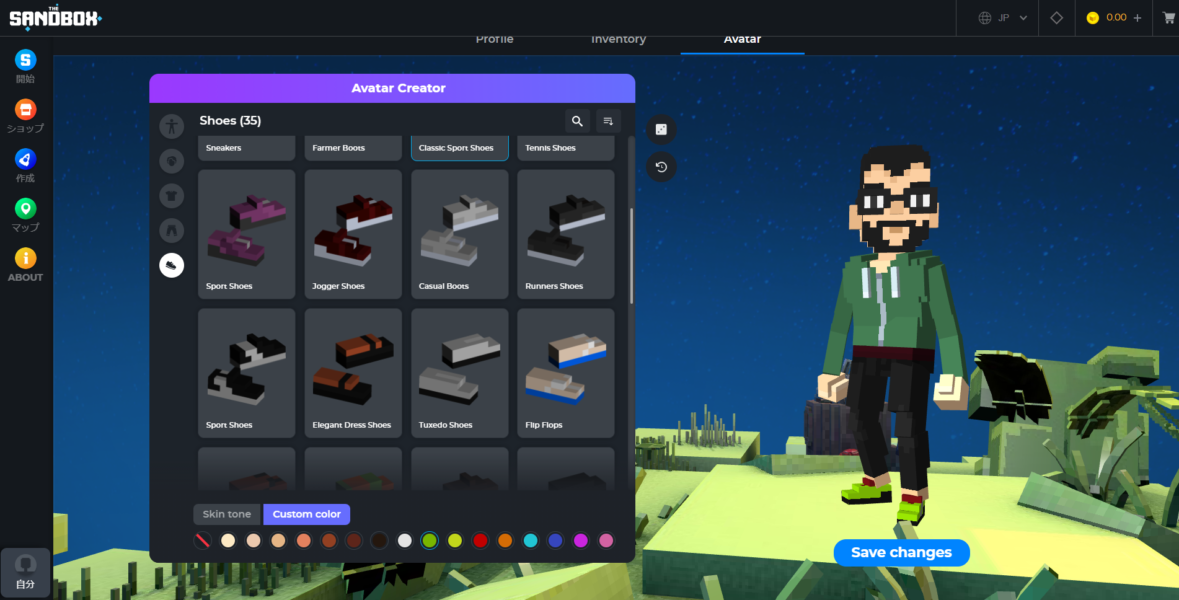Click The Sandbox logo
This screenshot has height=600, width=1179.
click(55, 17)
